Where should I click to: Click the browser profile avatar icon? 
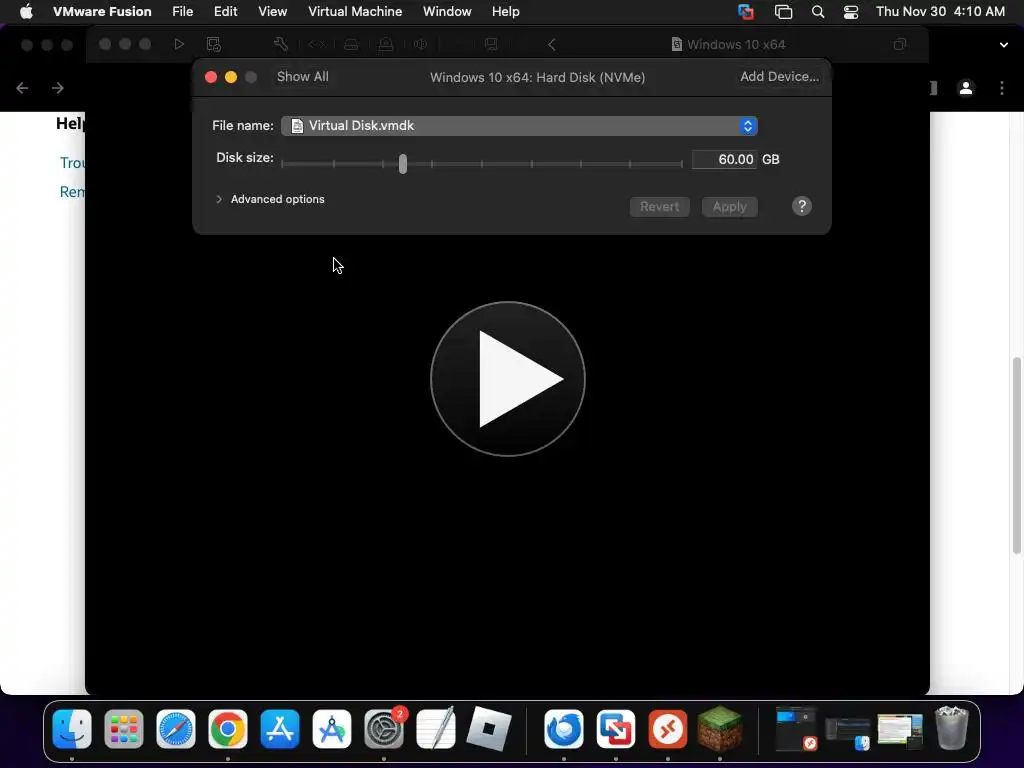(966, 88)
